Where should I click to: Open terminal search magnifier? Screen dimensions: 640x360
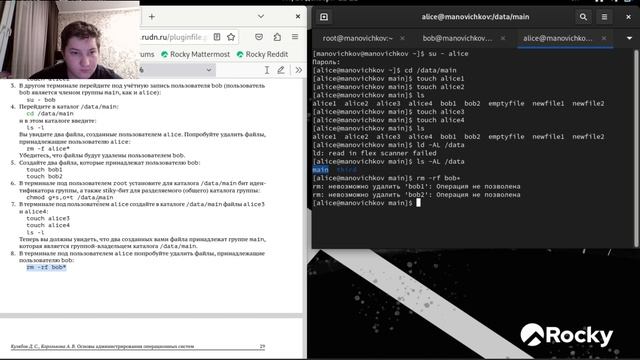coord(583,17)
